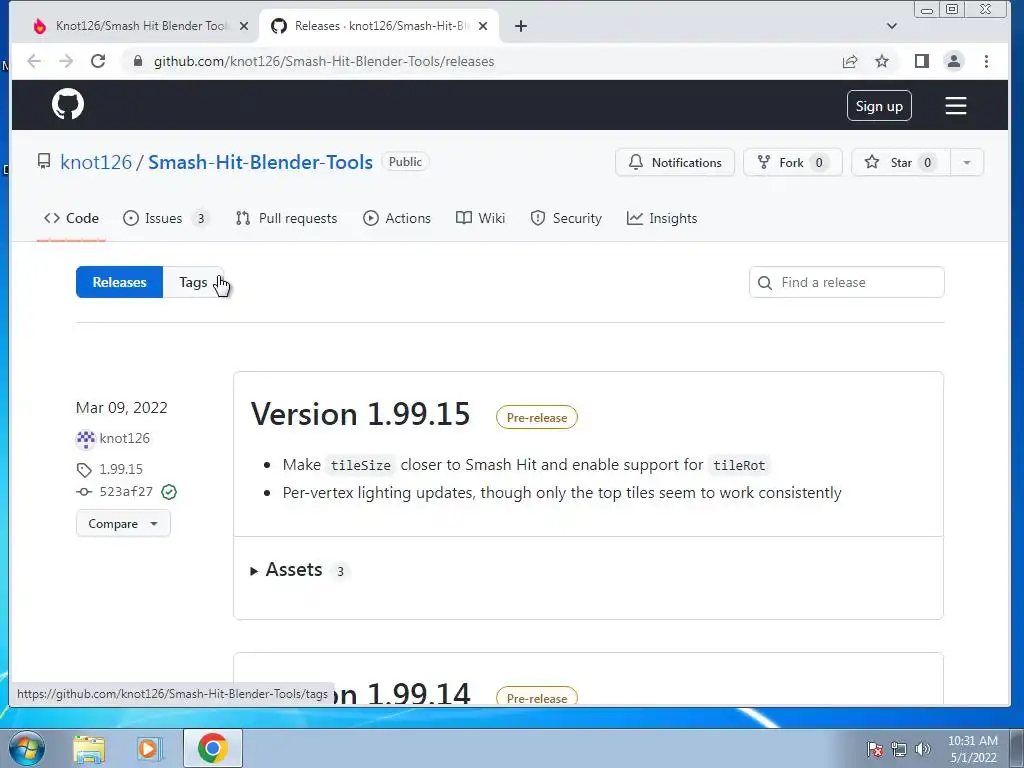1024x768 pixels.
Task: Click the GitHub Octocat logo
Action: 68,104
